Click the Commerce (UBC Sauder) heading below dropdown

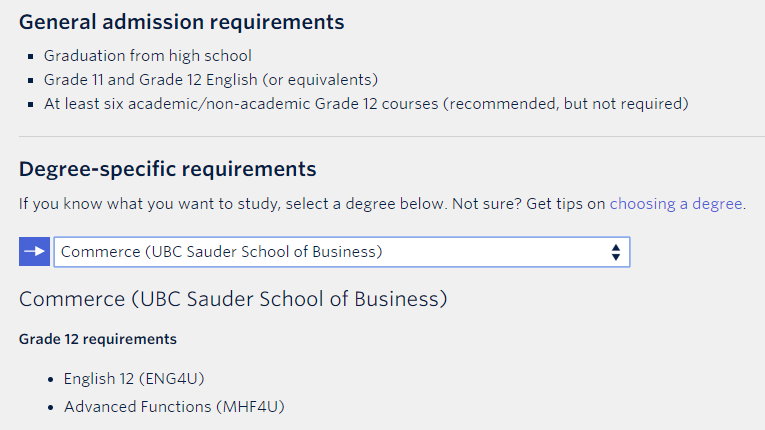pyautogui.click(x=233, y=298)
